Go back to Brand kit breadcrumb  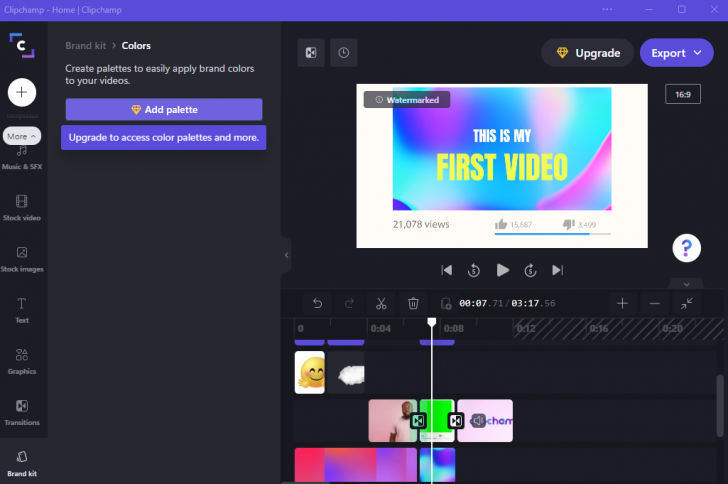coord(85,46)
